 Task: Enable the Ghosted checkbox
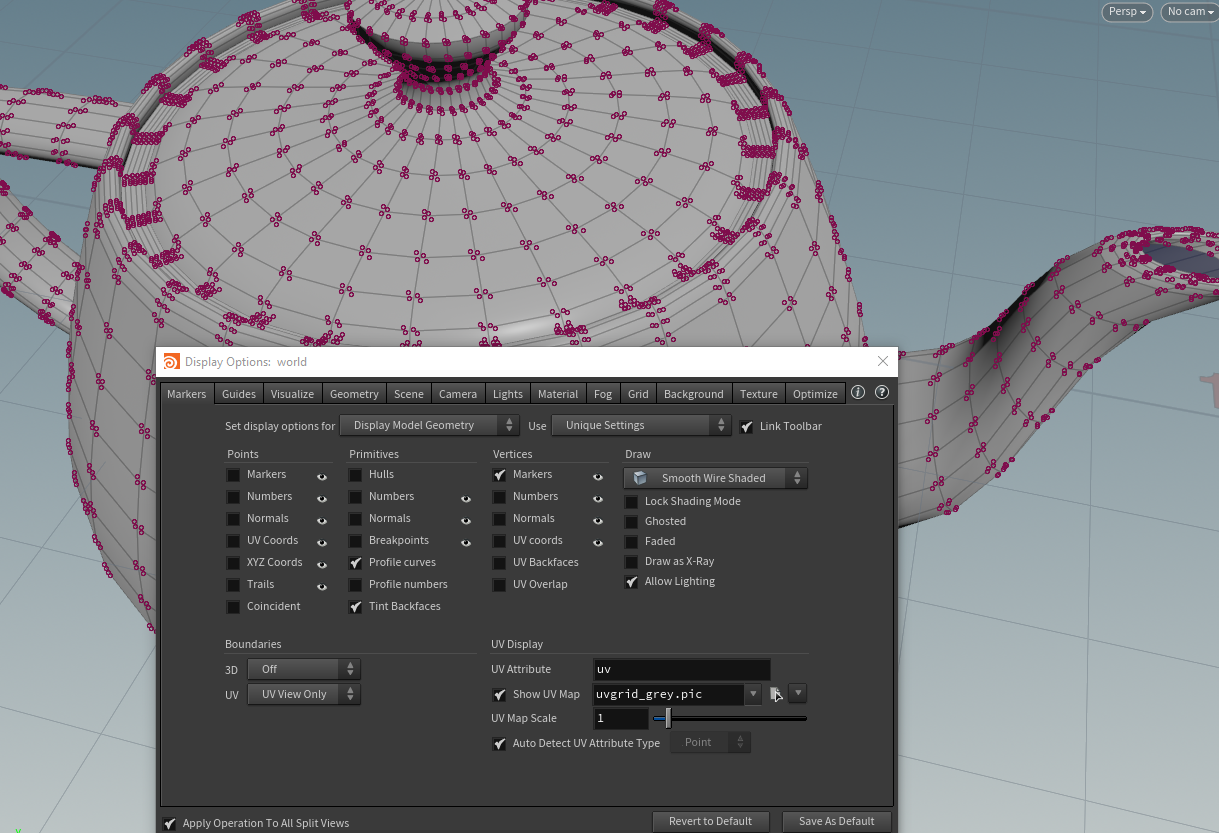(x=632, y=522)
